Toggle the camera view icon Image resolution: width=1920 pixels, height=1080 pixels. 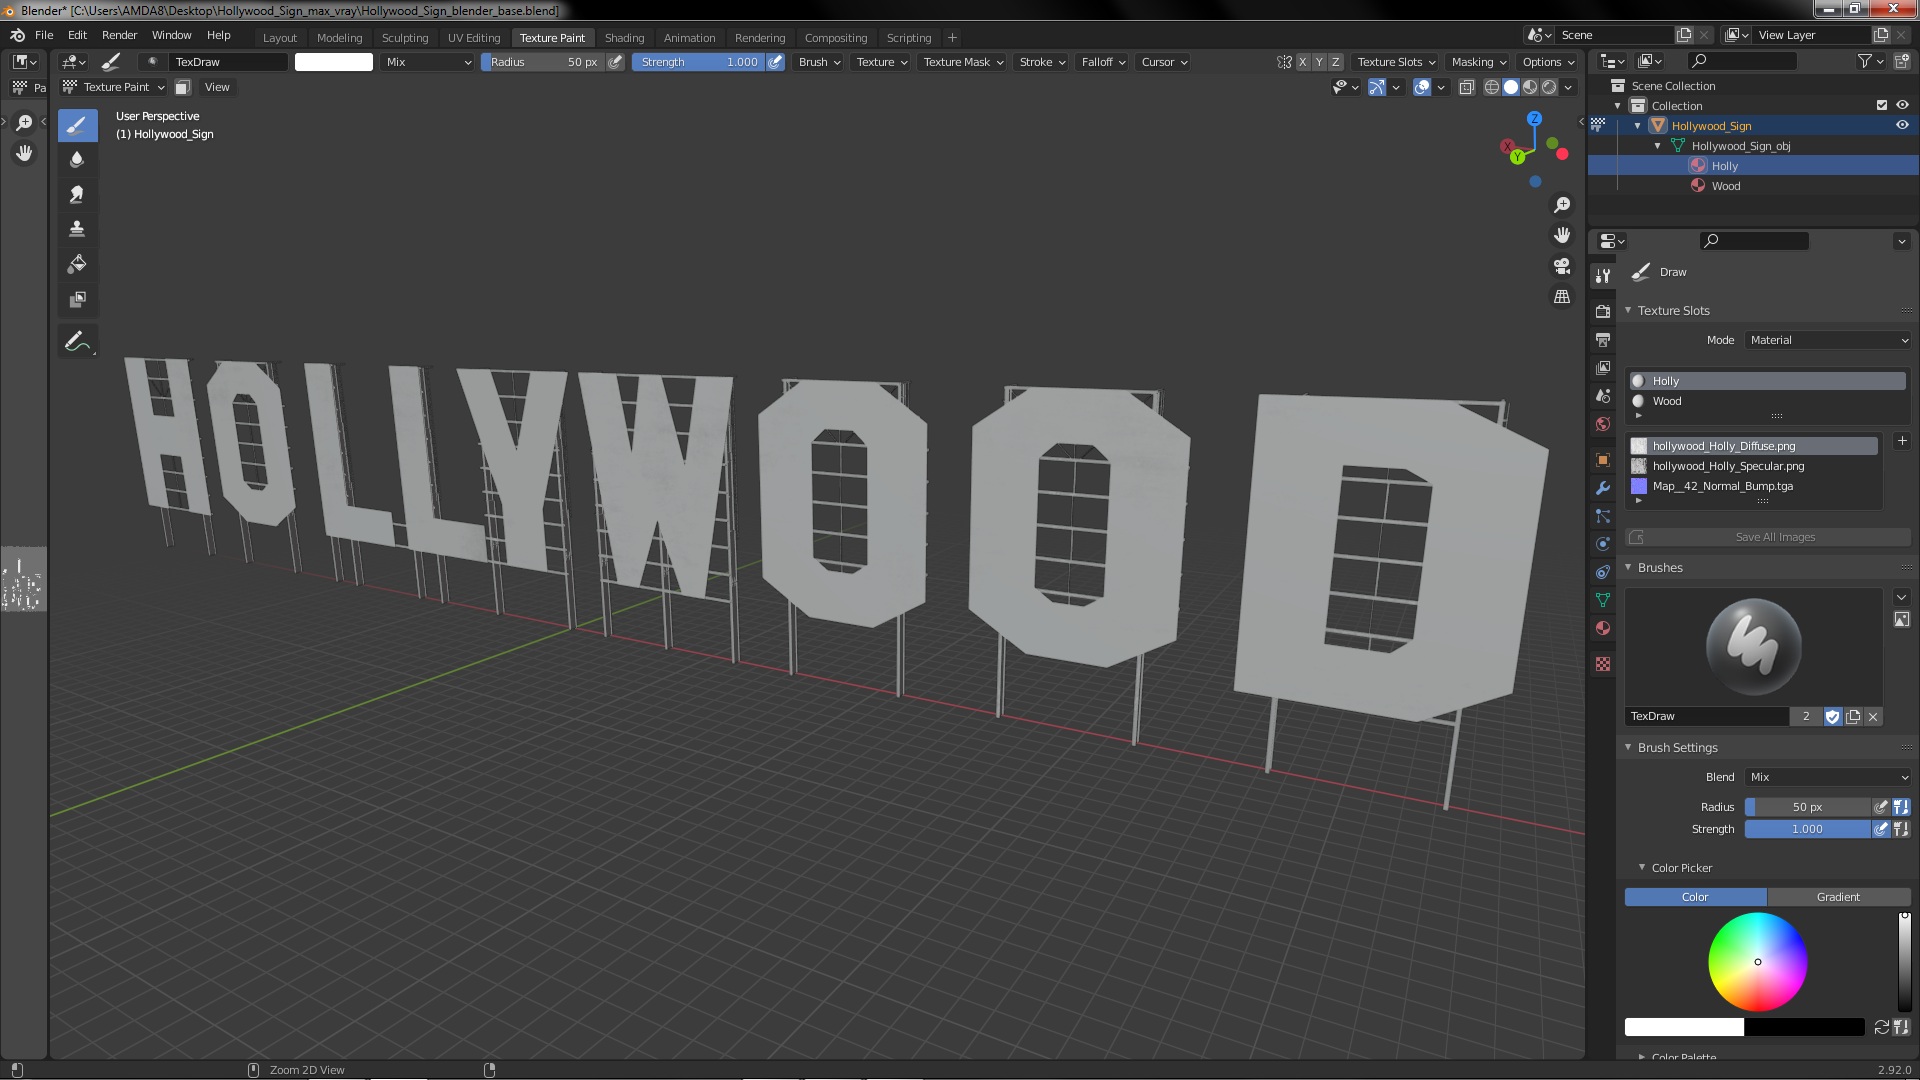pyautogui.click(x=1562, y=266)
